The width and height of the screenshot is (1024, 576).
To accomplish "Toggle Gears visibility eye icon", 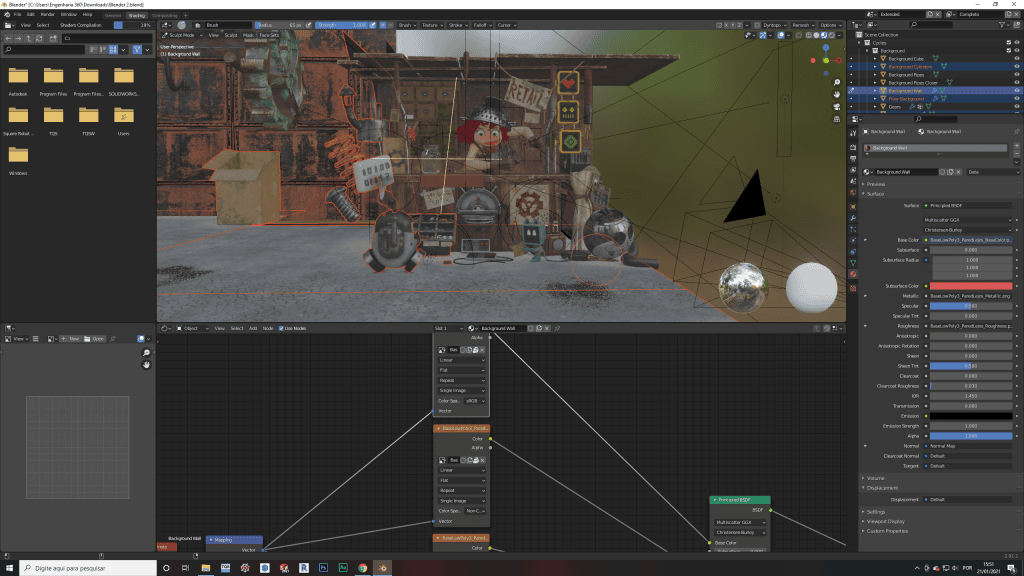I will [1016, 106].
